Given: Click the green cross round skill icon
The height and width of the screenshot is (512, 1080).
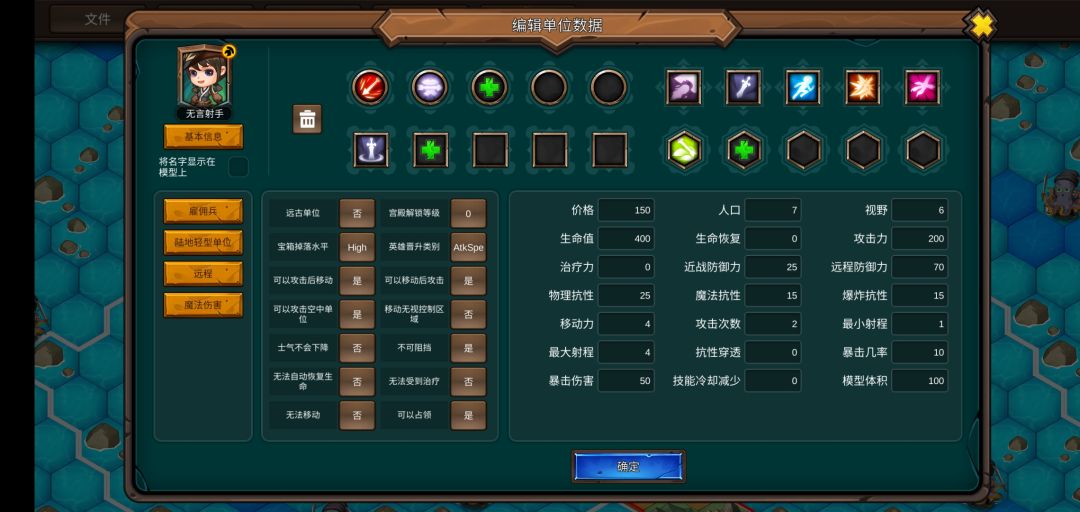Looking at the screenshot, I should [489, 88].
